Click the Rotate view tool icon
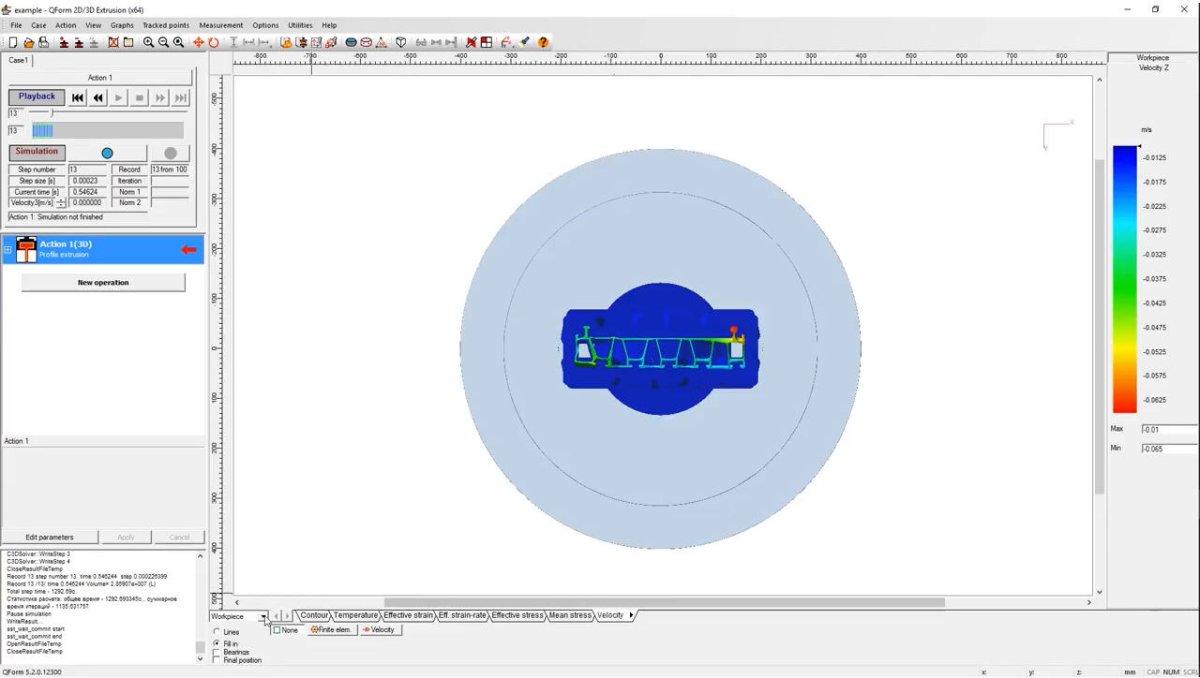The image size is (1200, 678). tap(212, 43)
